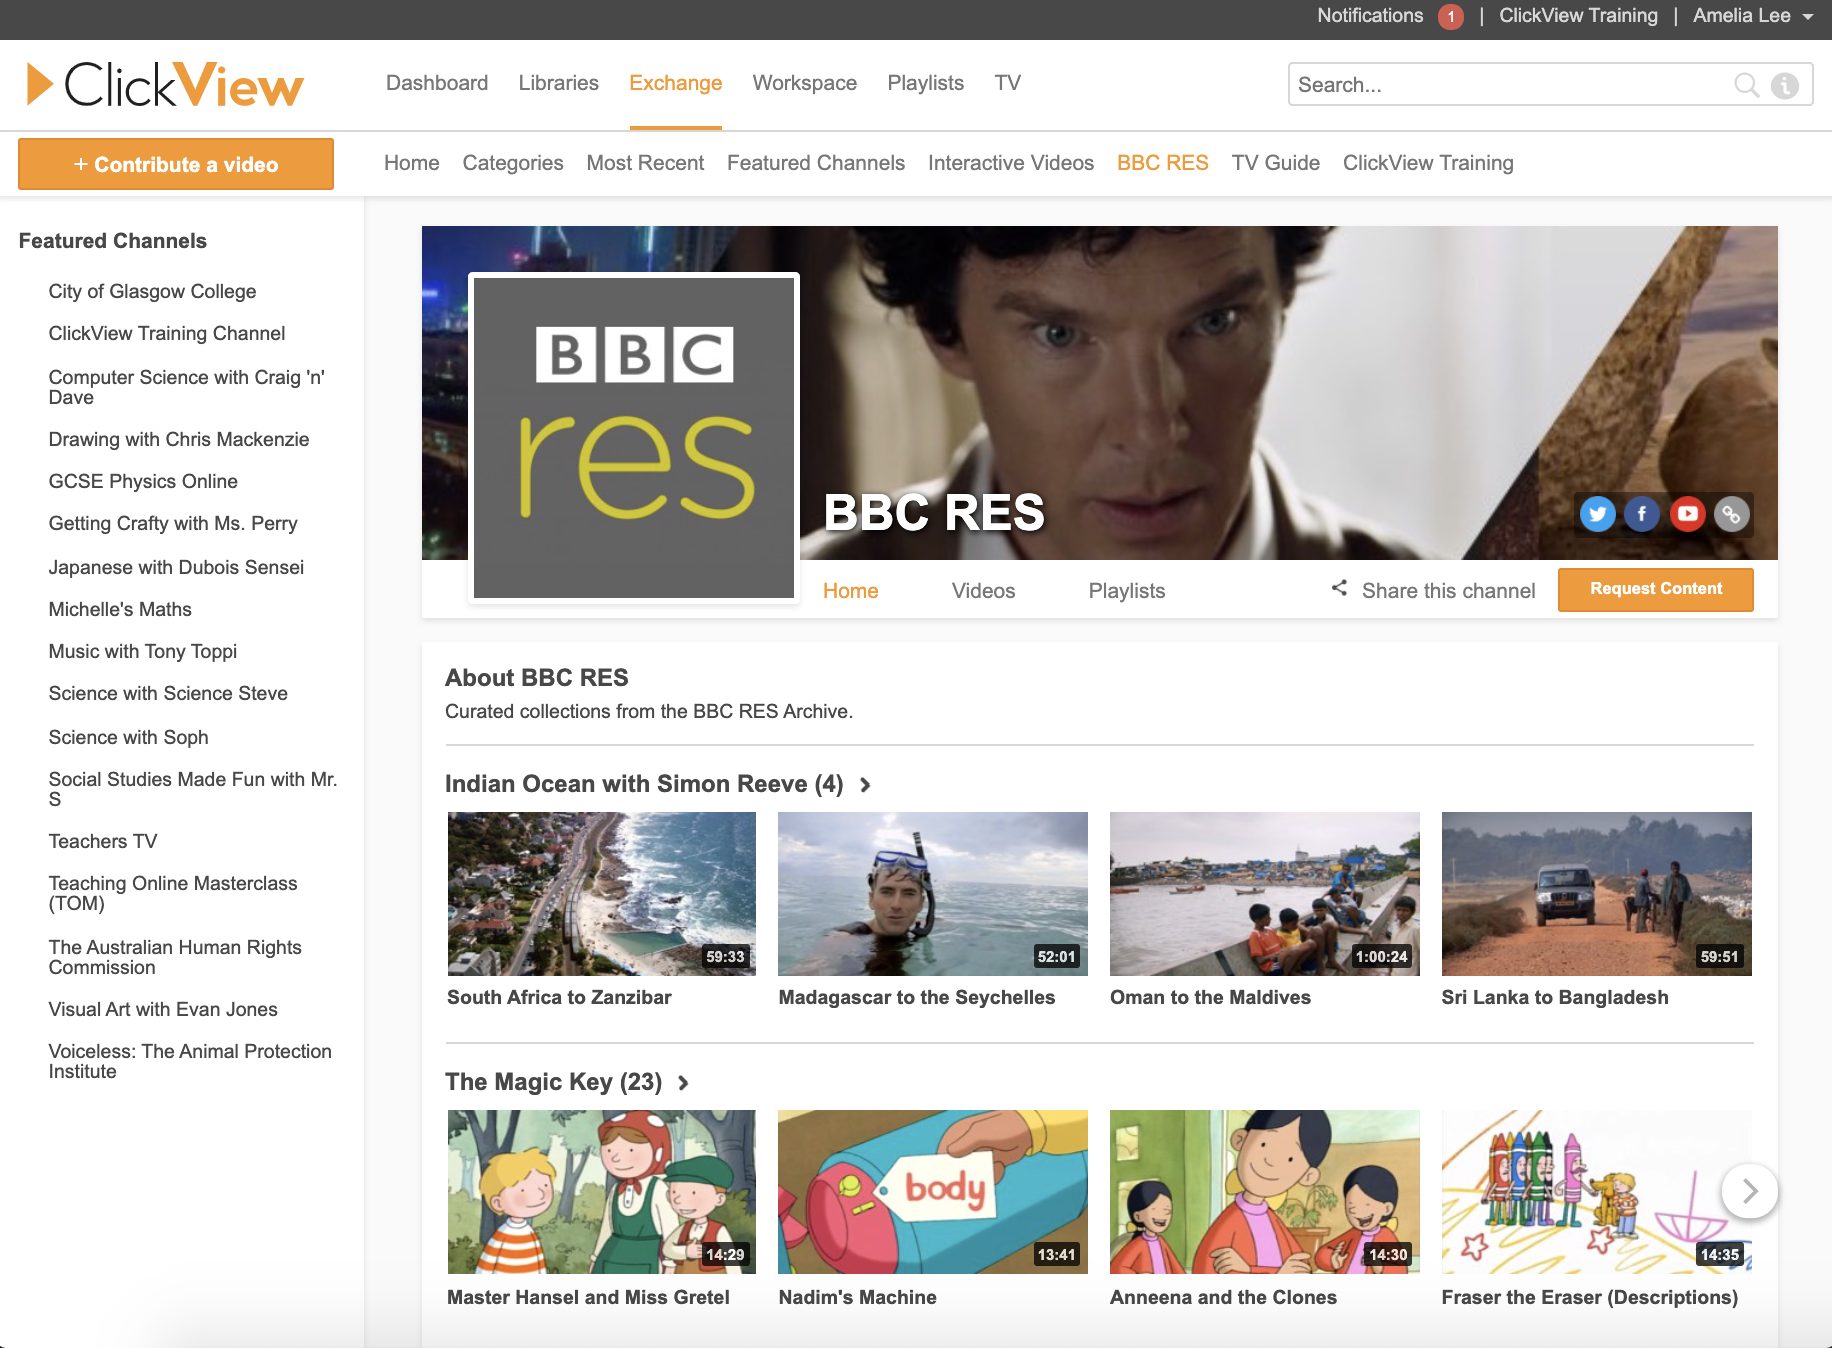Expand Indian Ocean with Simon Reeve chevron

click(x=866, y=785)
